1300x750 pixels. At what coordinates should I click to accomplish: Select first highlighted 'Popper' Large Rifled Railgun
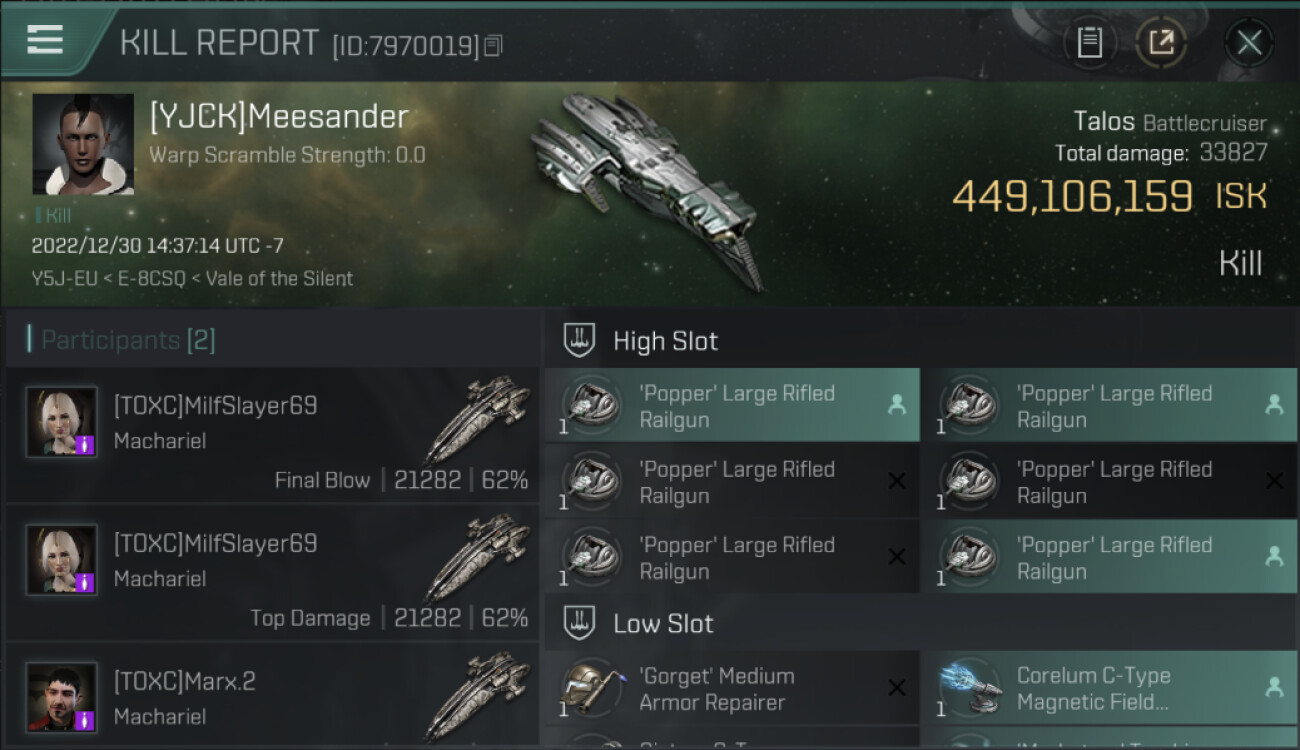click(732, 405)
